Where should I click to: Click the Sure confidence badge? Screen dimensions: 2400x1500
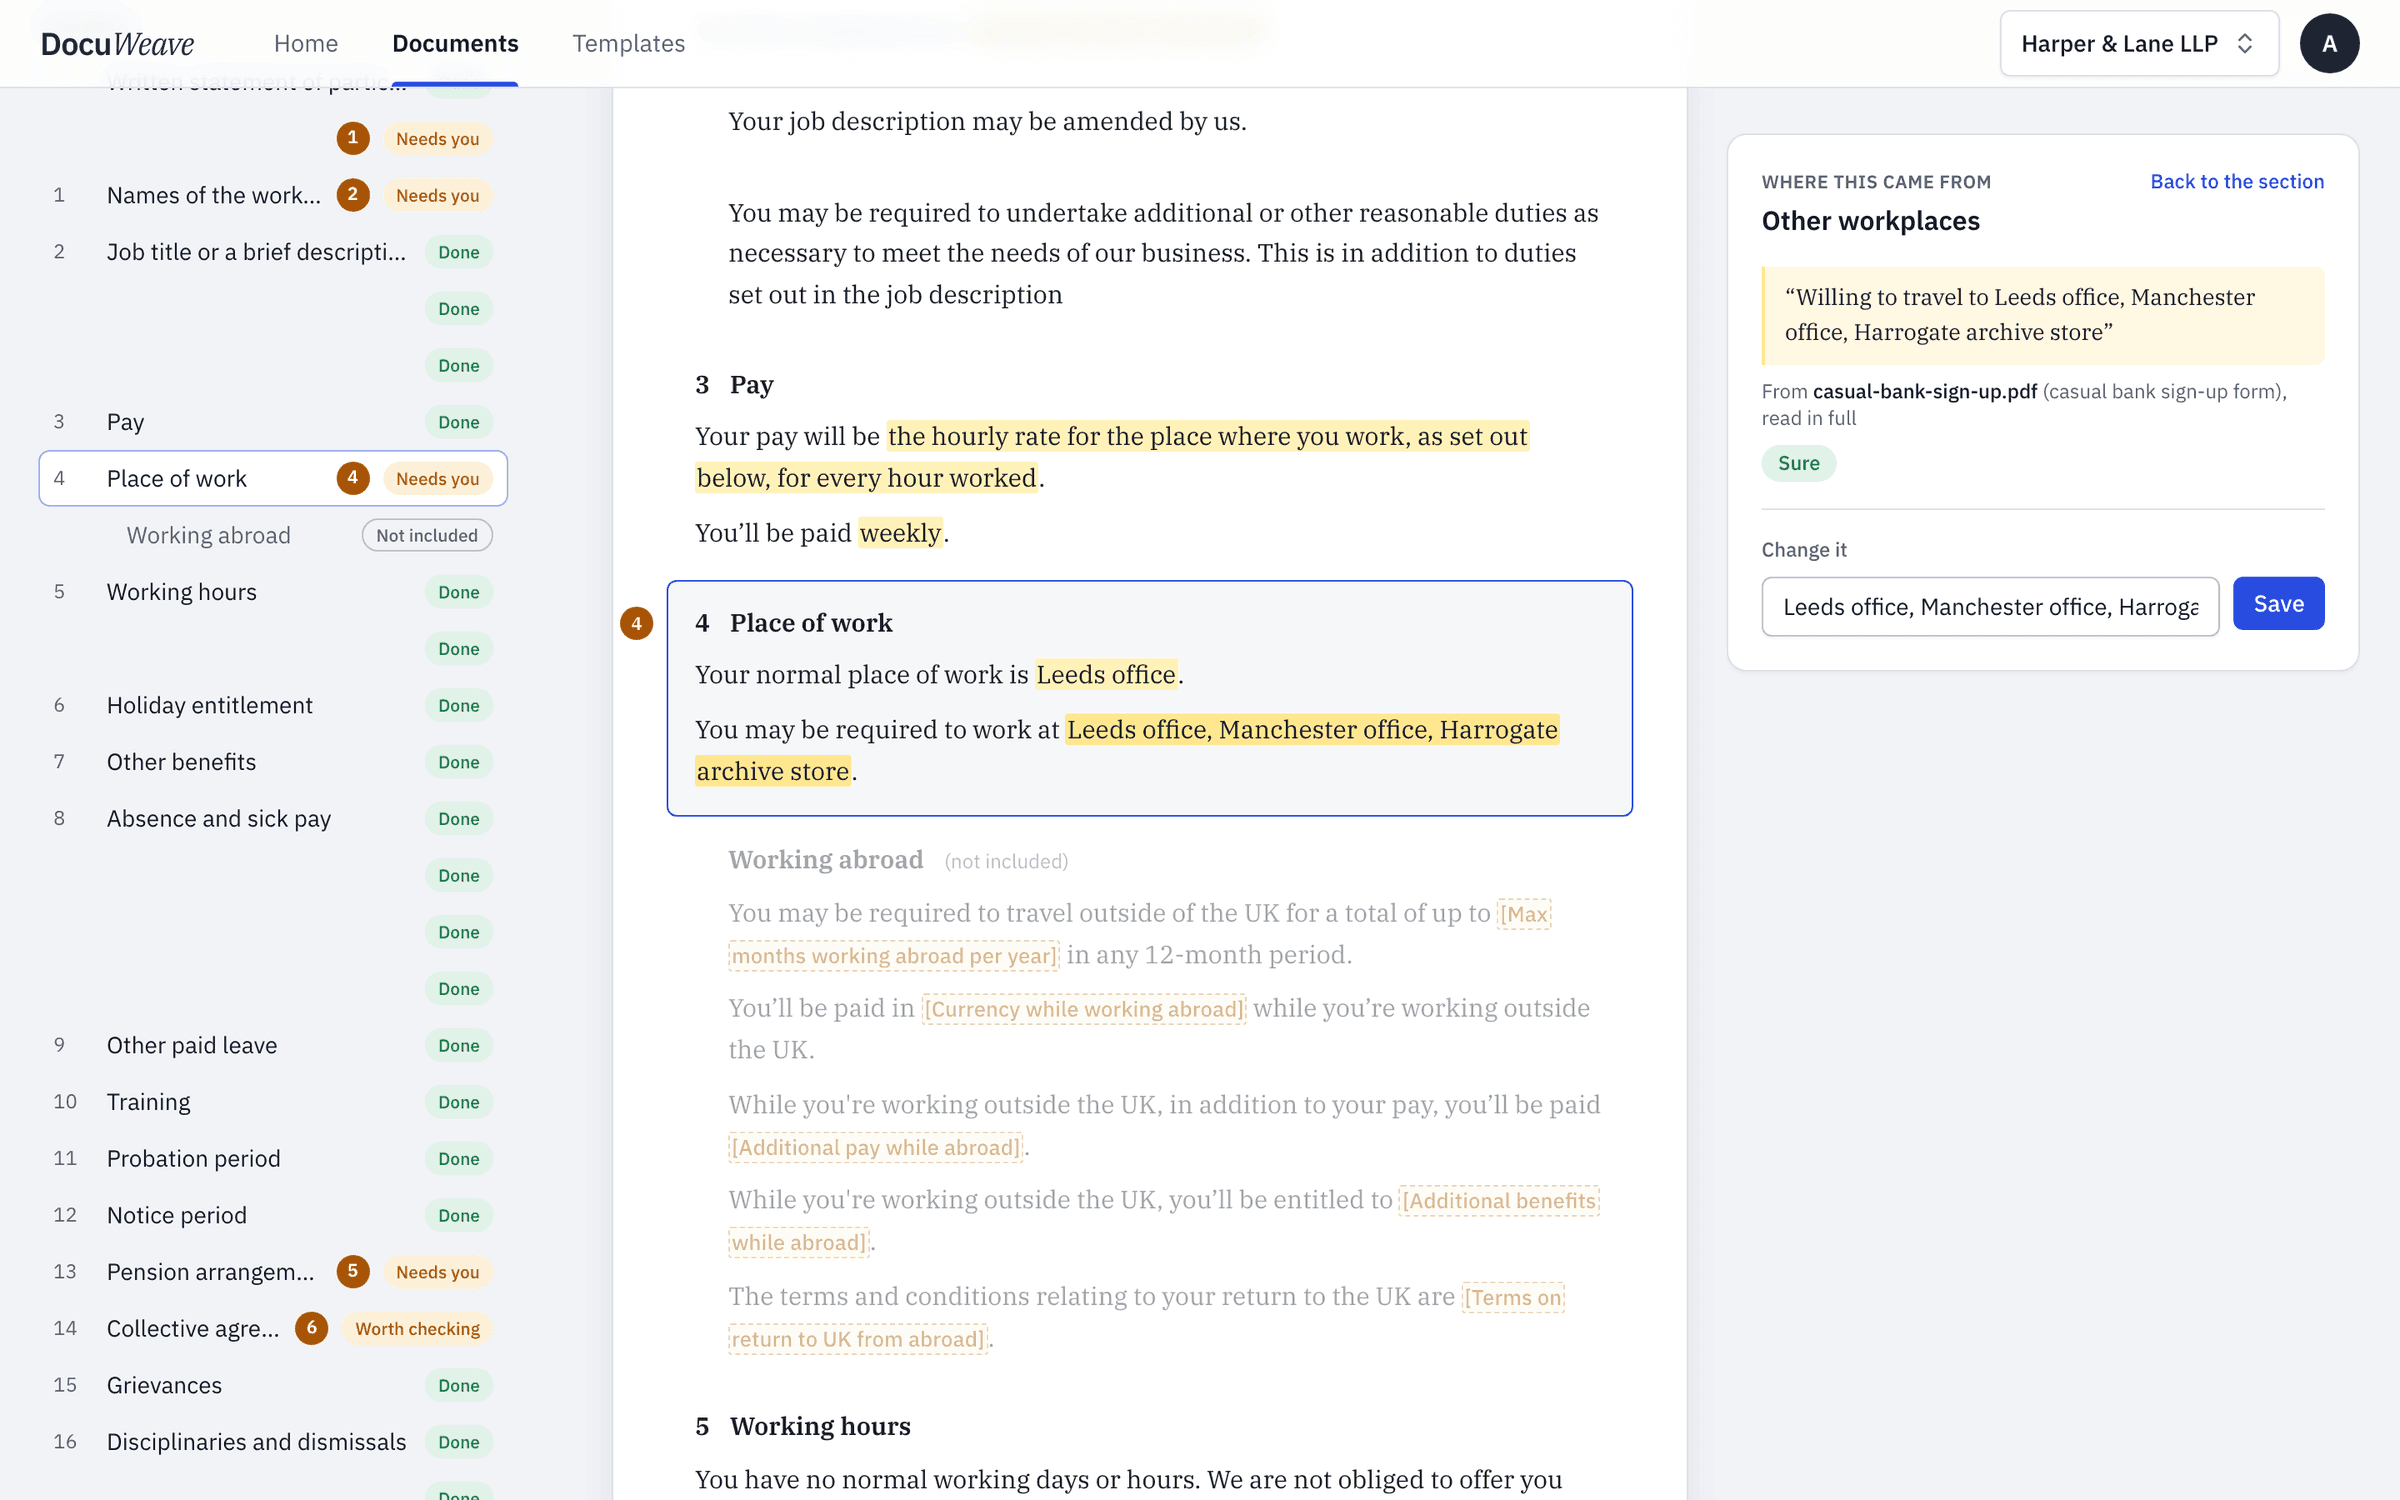1798,463
